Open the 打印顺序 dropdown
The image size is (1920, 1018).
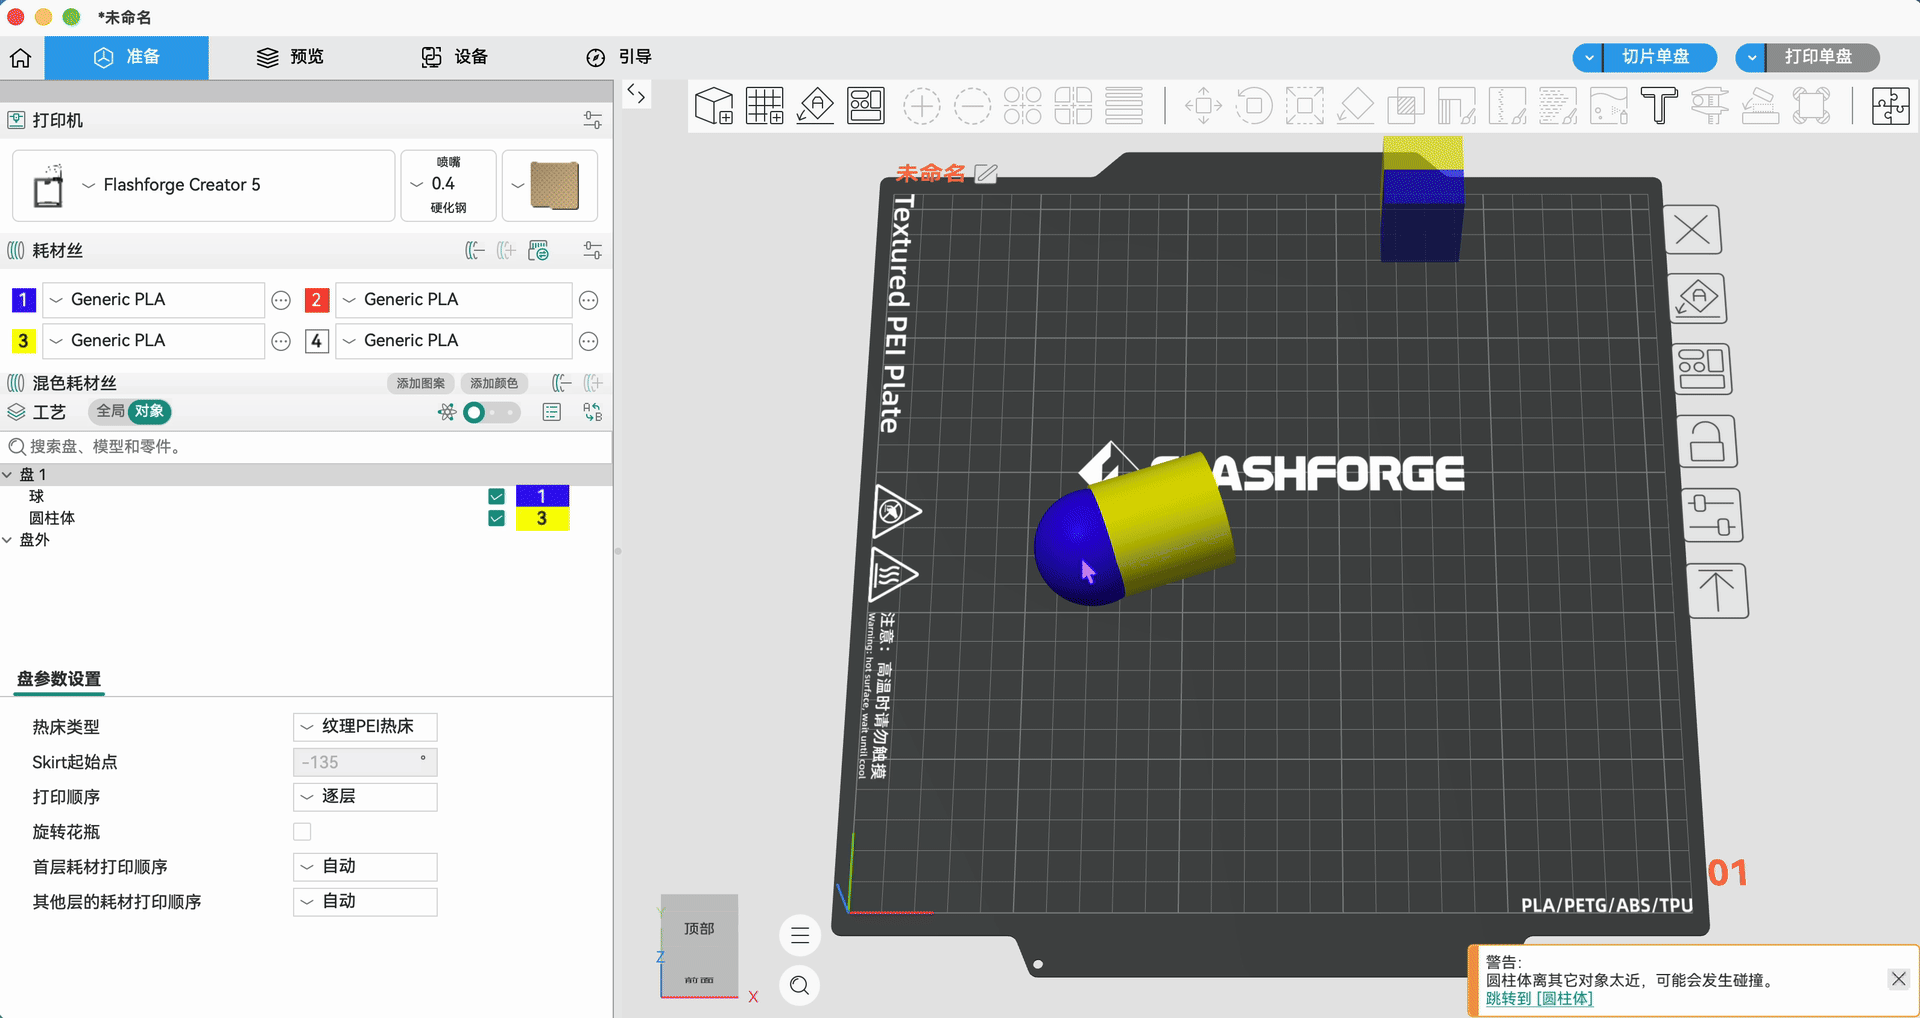coord(365,797)
